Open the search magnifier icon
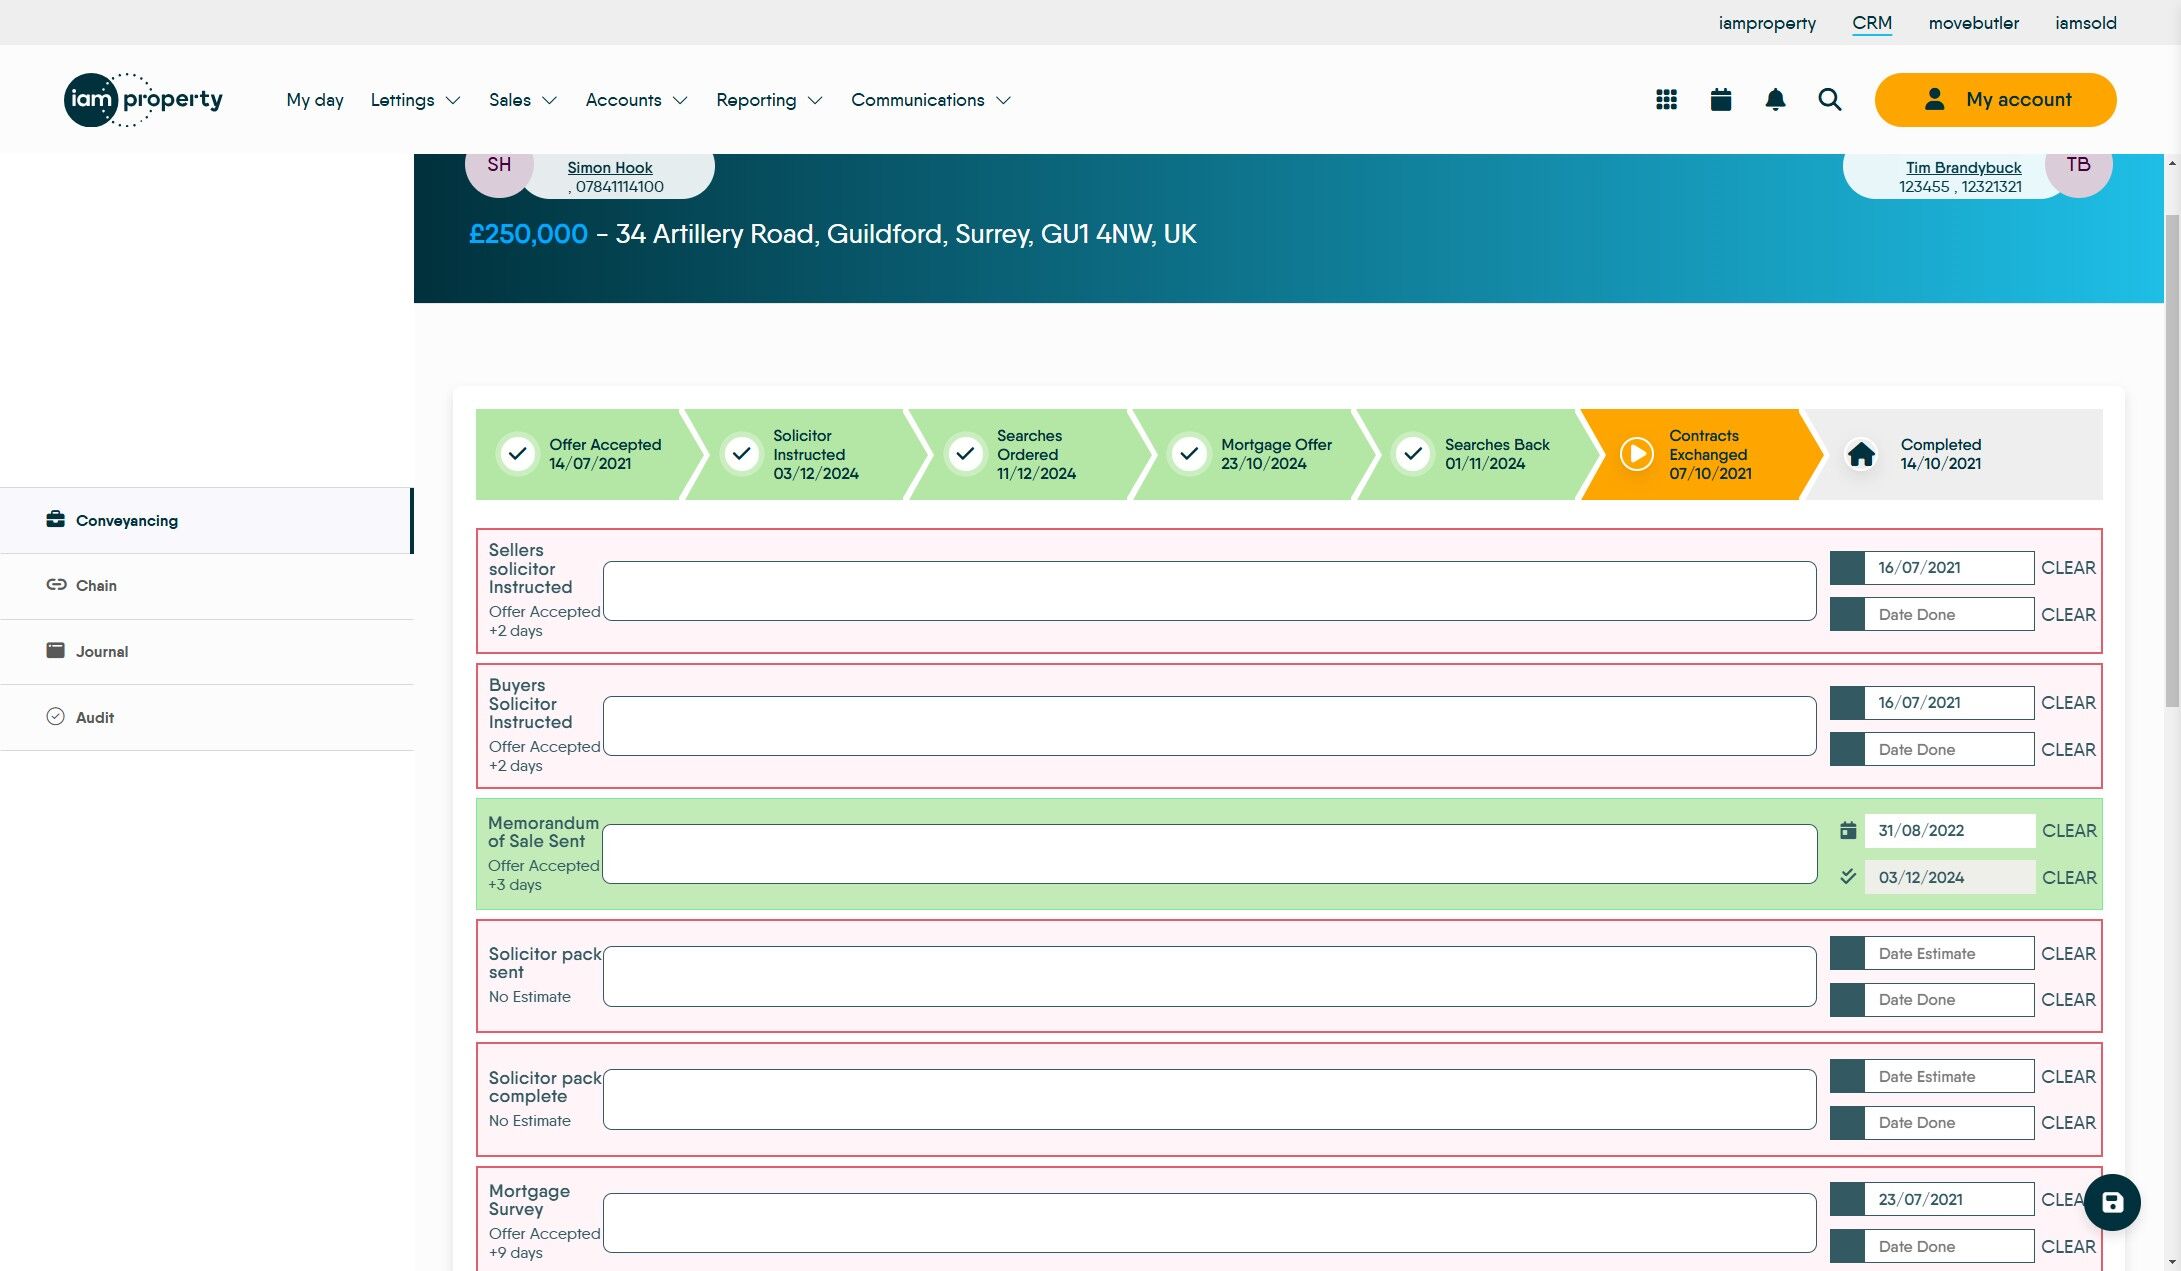 [x=1829, y=100]
